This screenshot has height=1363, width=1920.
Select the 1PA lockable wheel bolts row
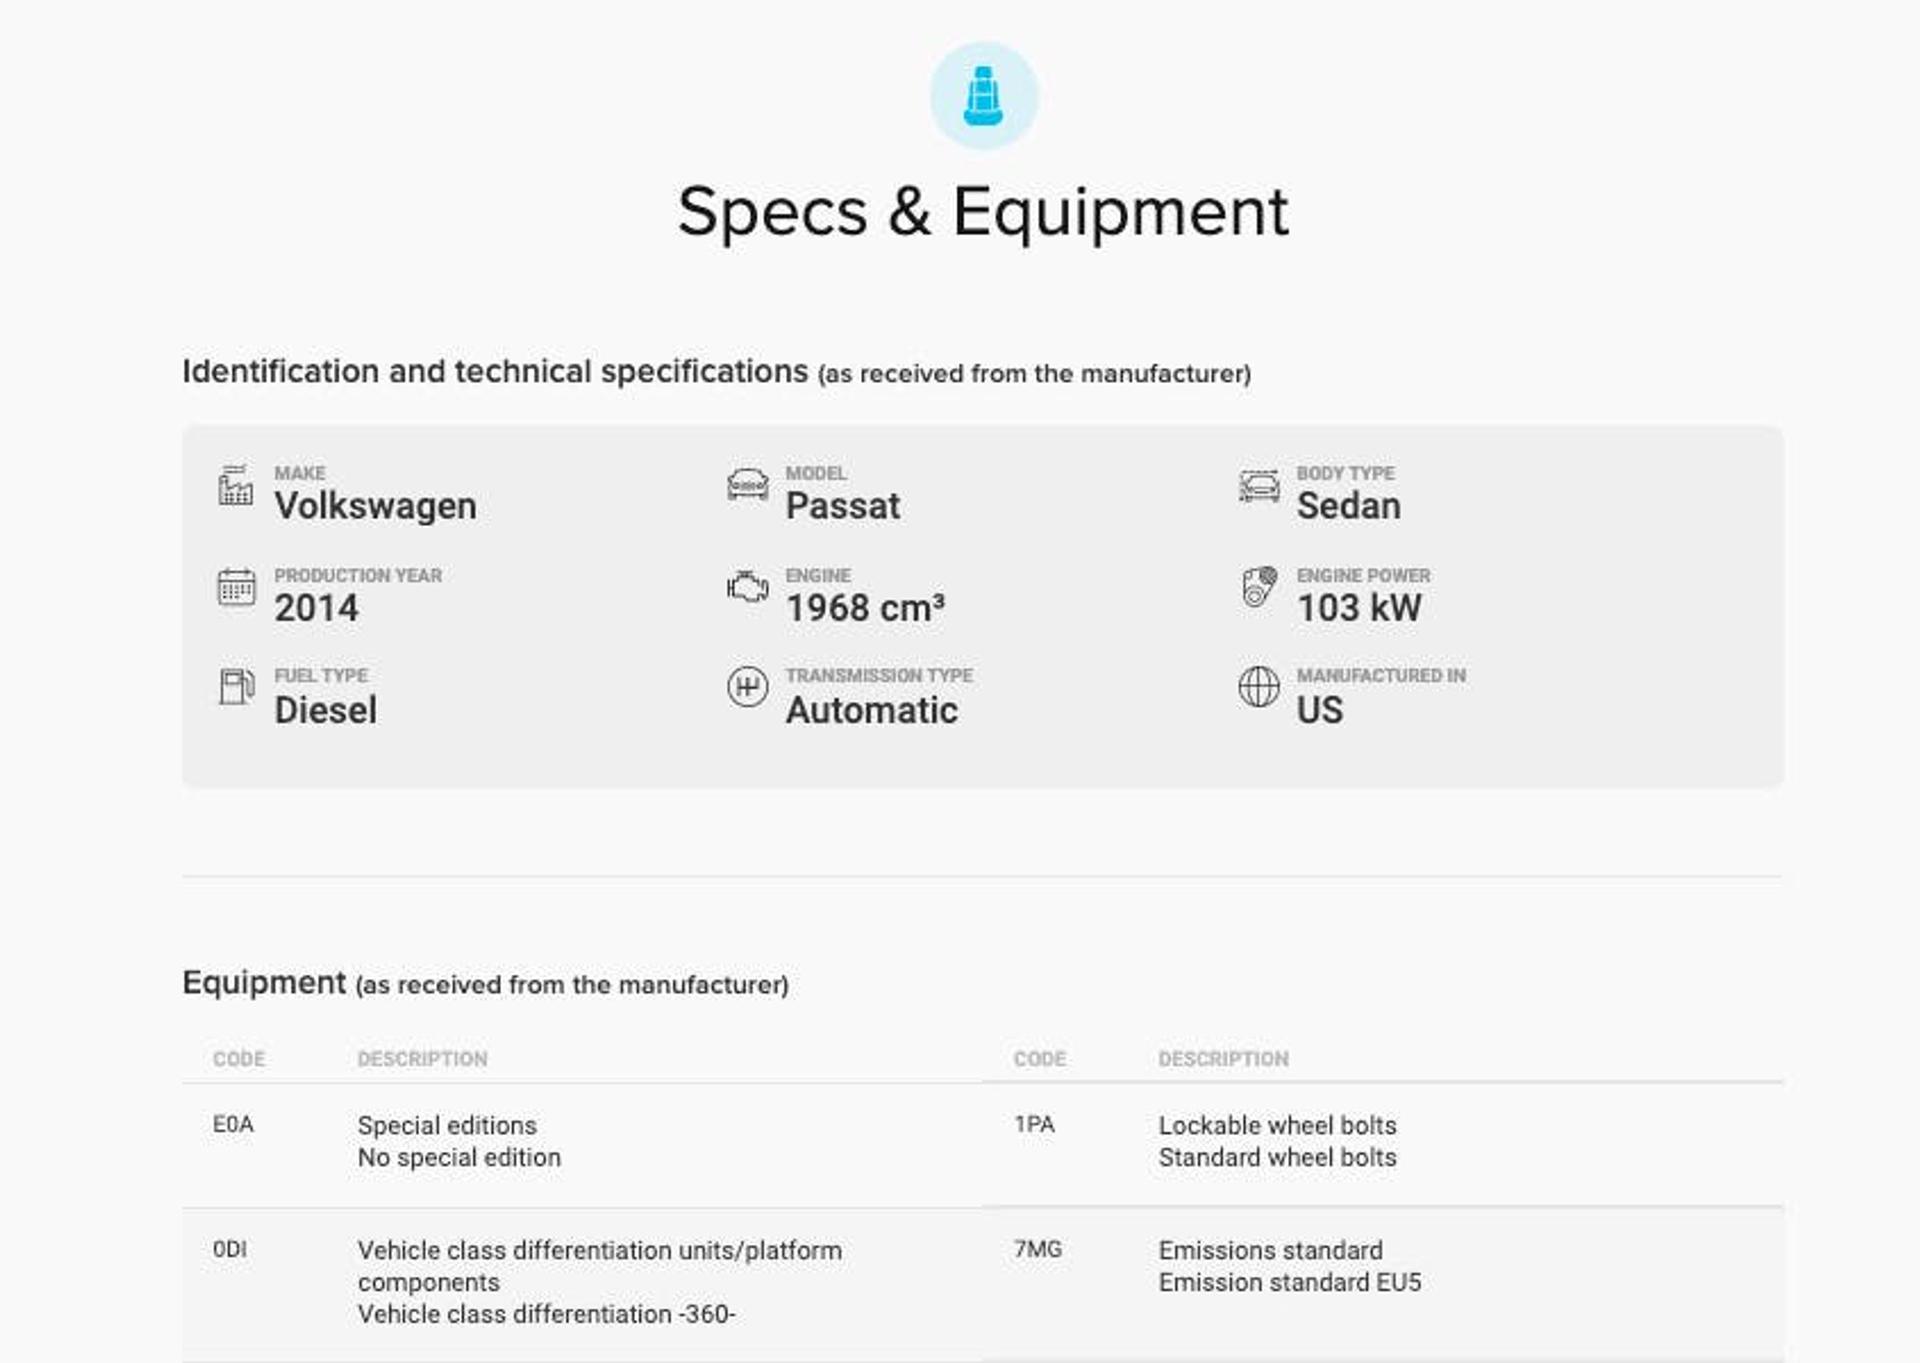tap(1277, 1141)
